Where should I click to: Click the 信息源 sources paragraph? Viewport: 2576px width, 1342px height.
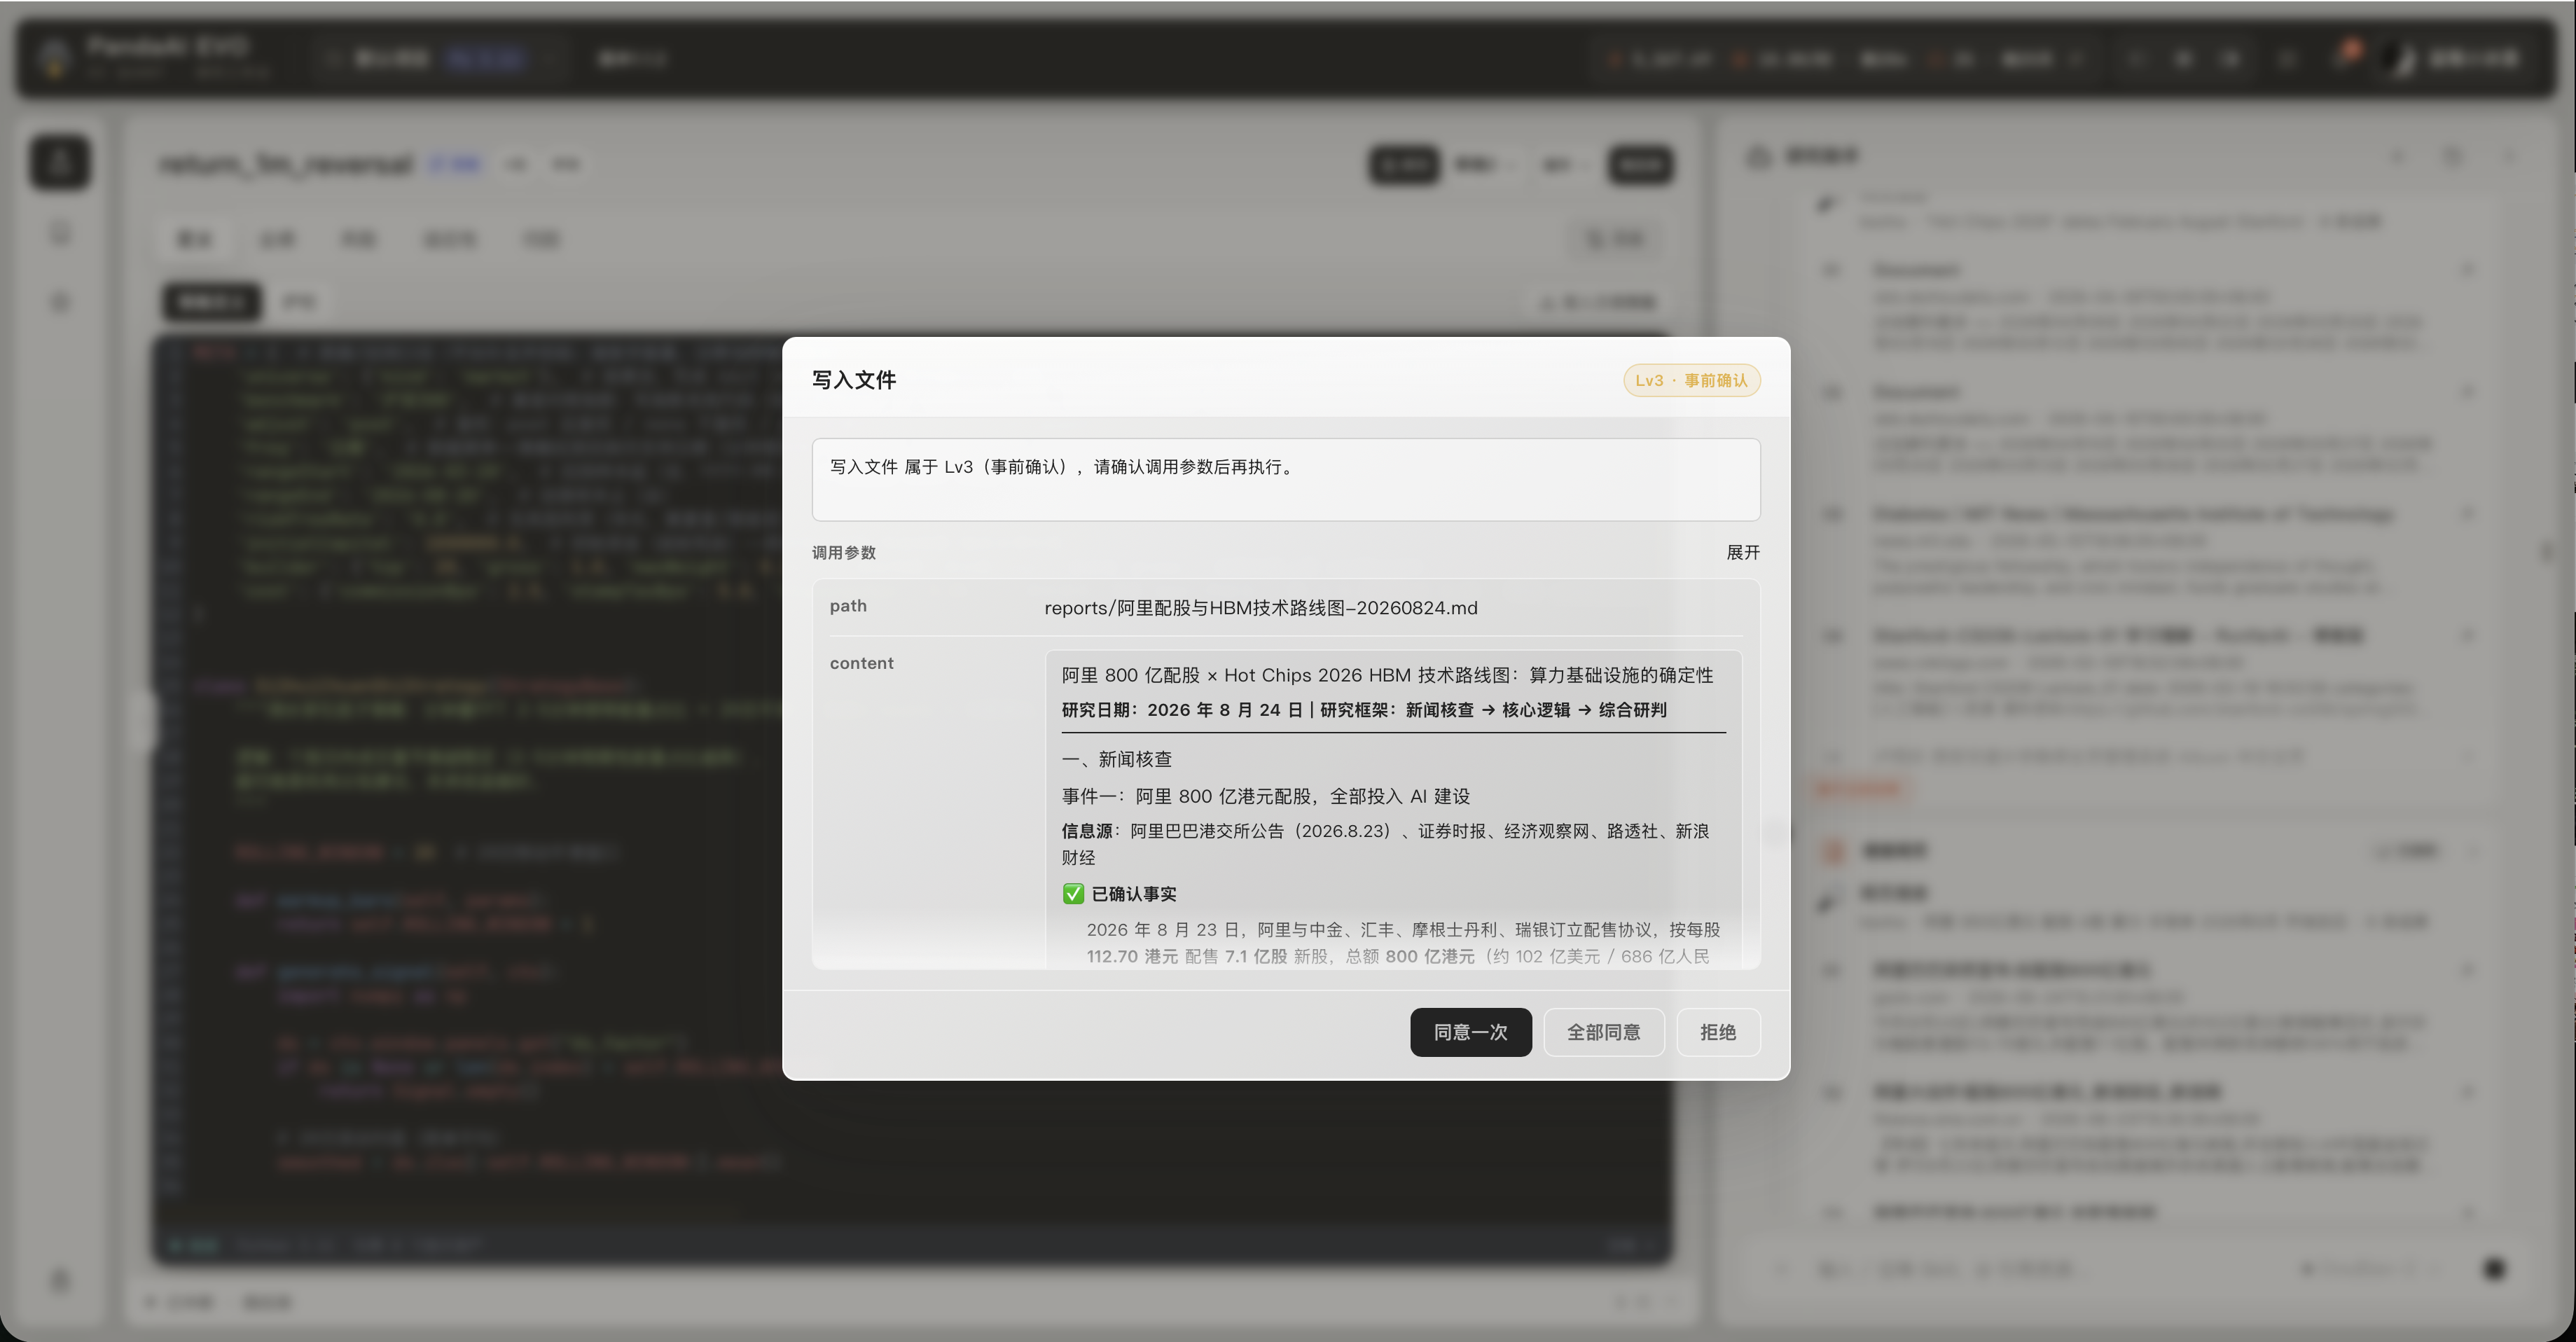pyautogui.click(x=1386, y=844)
